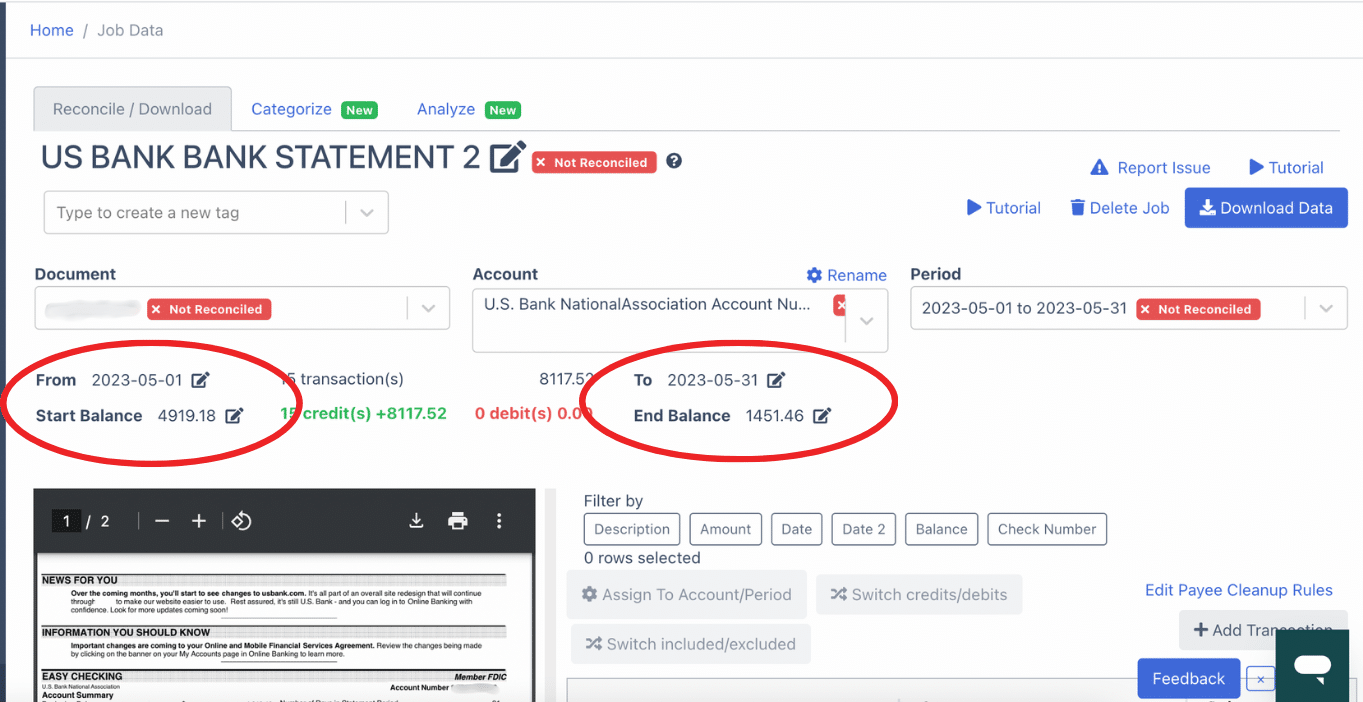
Task: Print the PDF document
Action: pyautogui.click(x=458, y=521)
